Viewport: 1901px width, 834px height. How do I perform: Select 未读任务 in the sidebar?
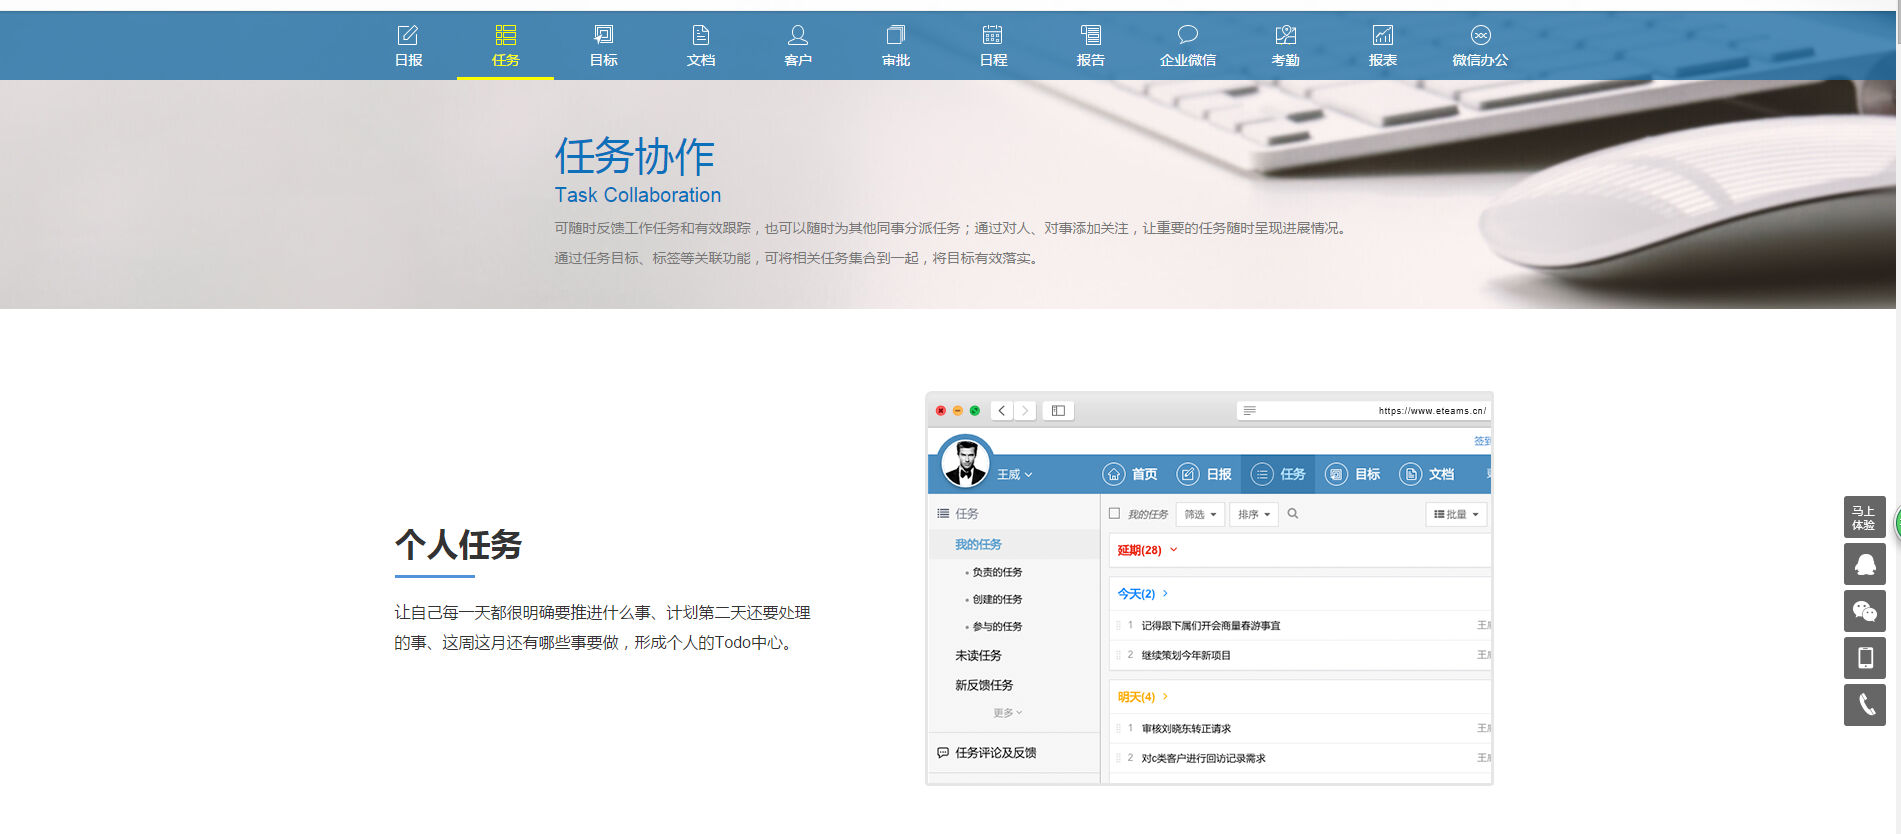click(978, 656)
